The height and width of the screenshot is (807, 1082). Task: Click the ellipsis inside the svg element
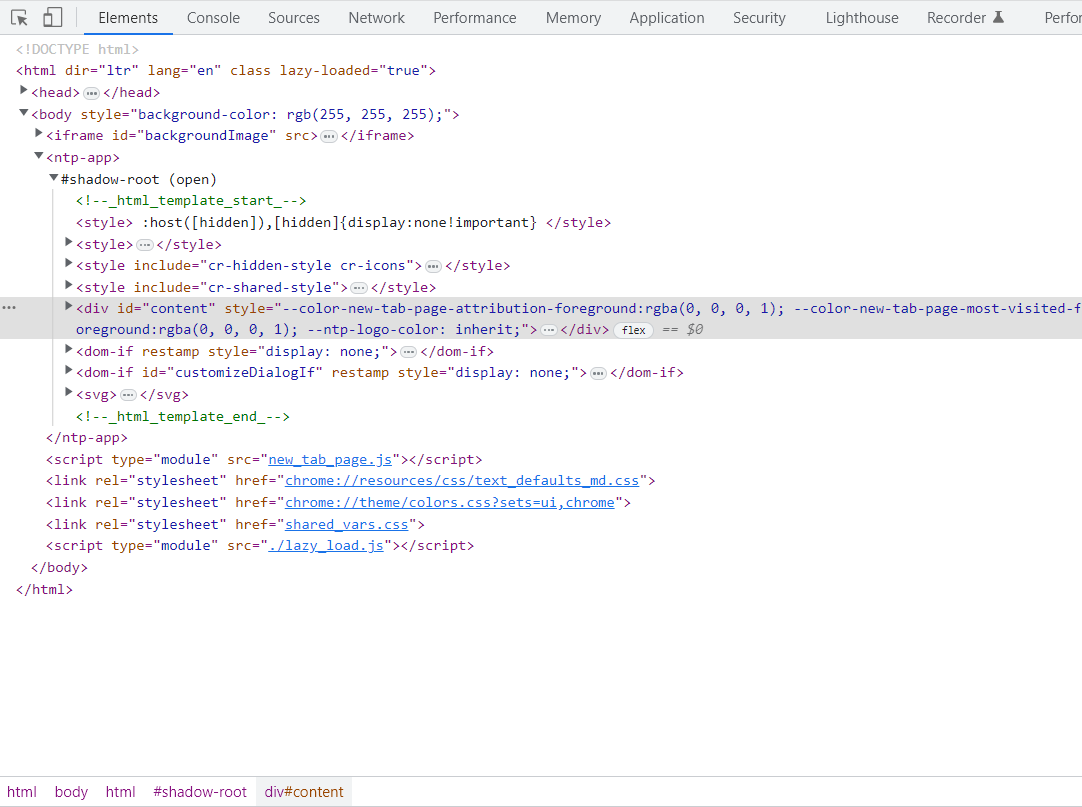click(130, 393)
